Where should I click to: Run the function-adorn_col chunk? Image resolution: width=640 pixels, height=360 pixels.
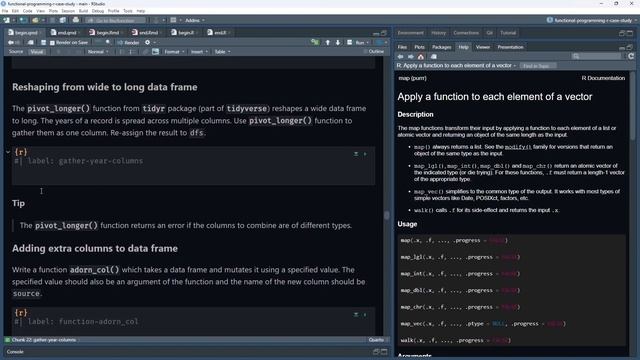(365, 315)
